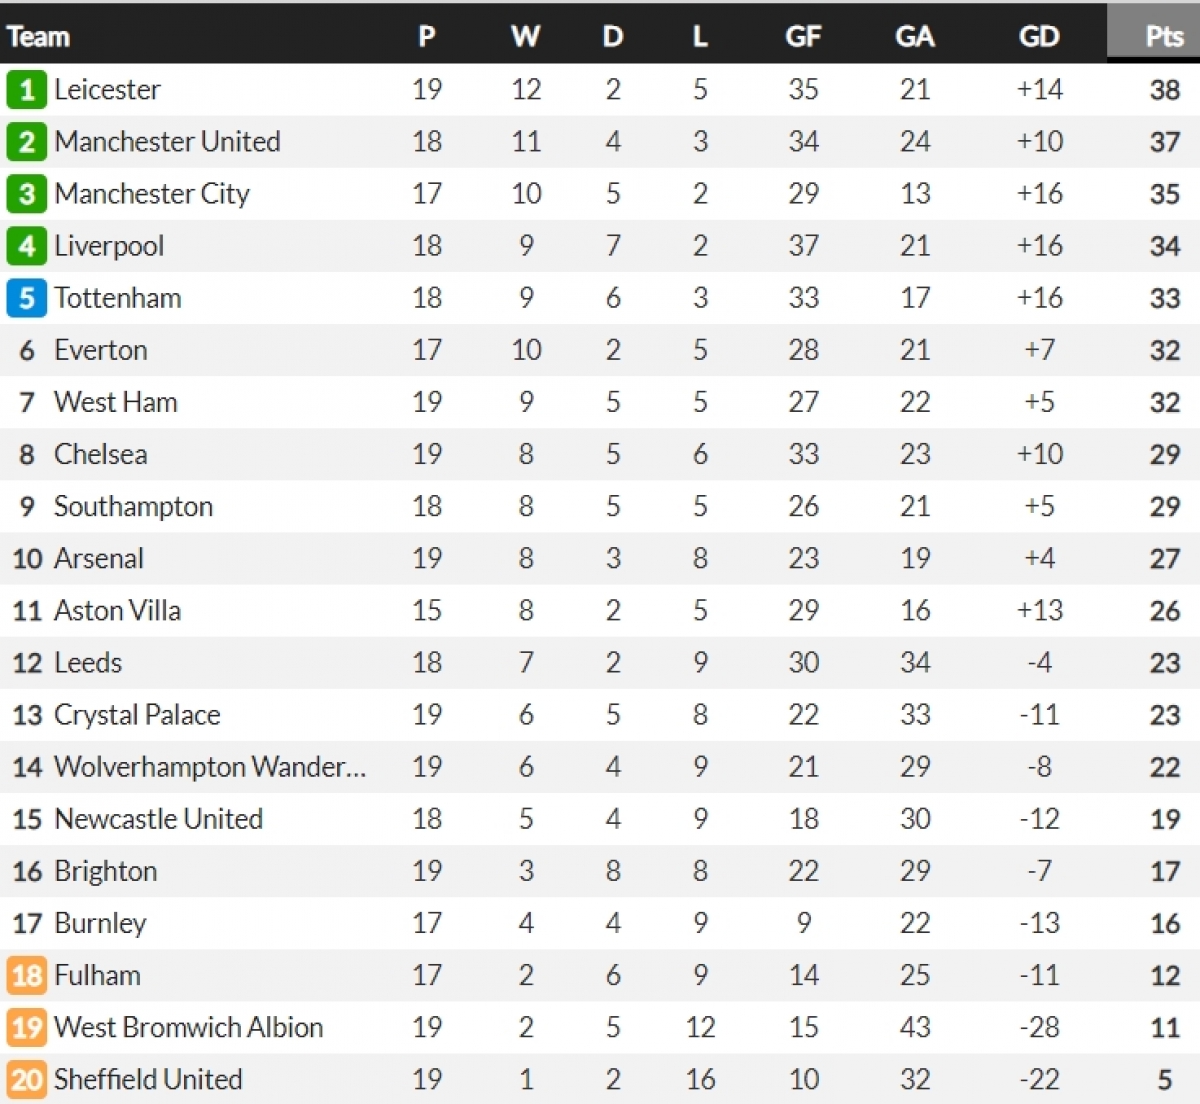Open the Everton team link
Screen dimensions: 1200x1104
click(x=101, y=350)
